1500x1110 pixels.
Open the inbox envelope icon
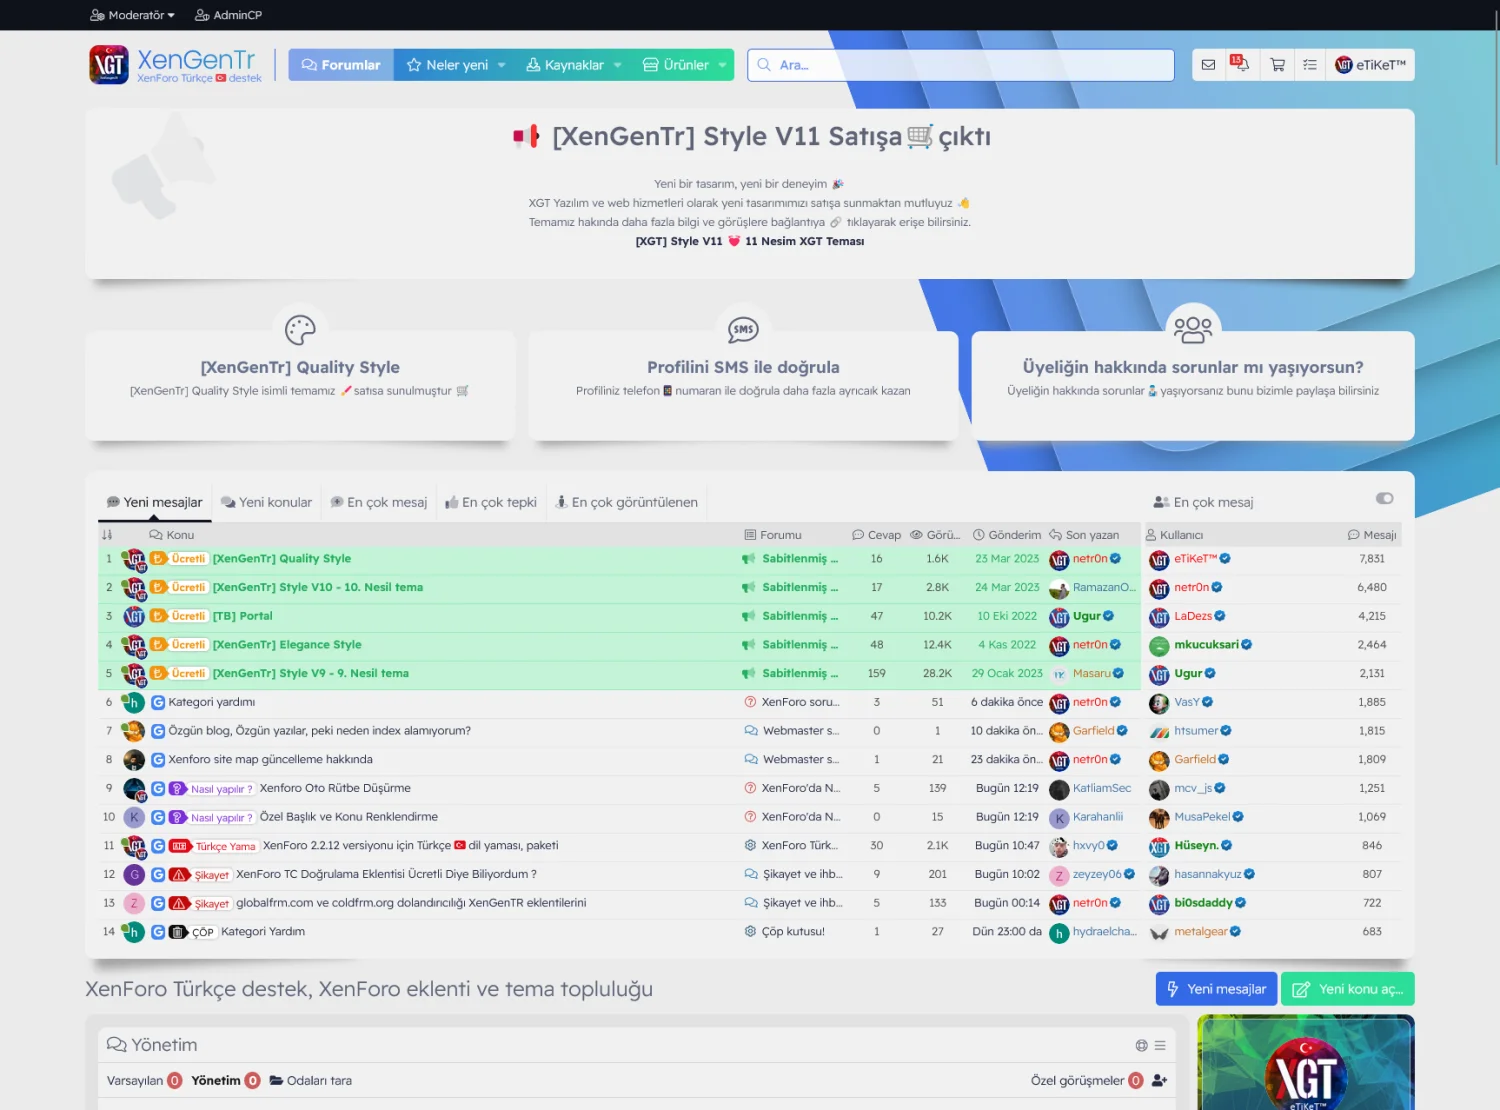(x=1208, y=65)
